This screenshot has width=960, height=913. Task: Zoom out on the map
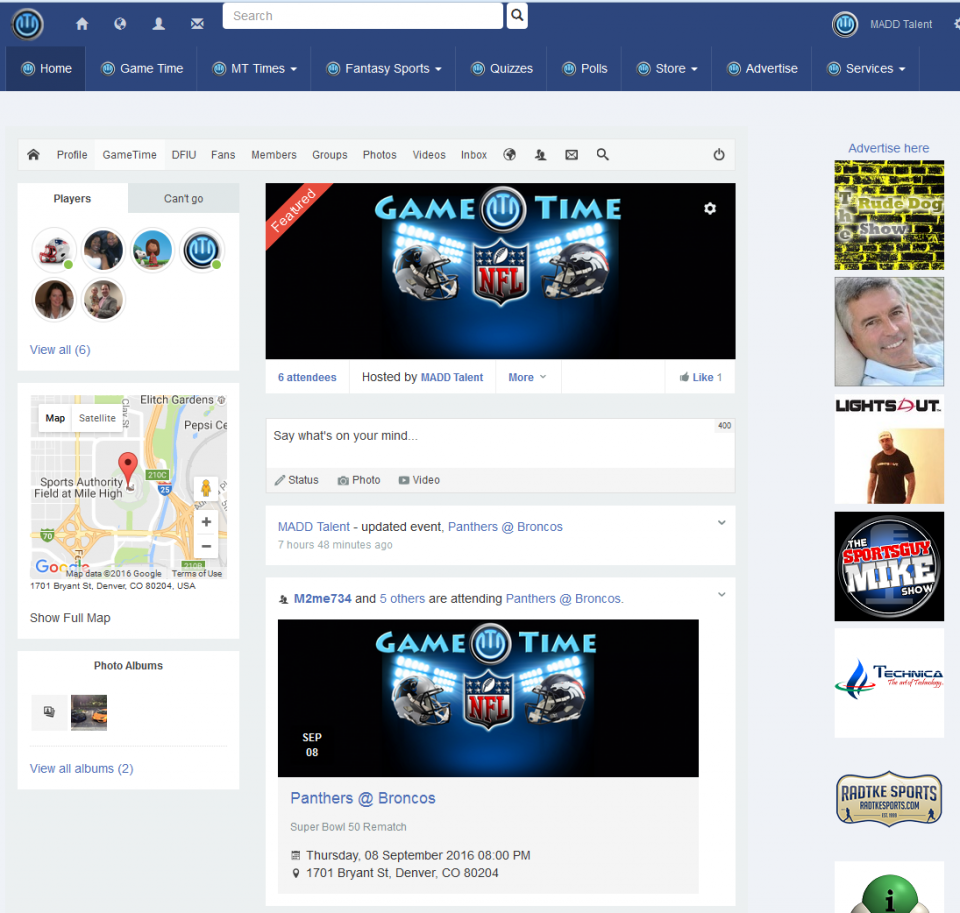(x=206, y=546)
